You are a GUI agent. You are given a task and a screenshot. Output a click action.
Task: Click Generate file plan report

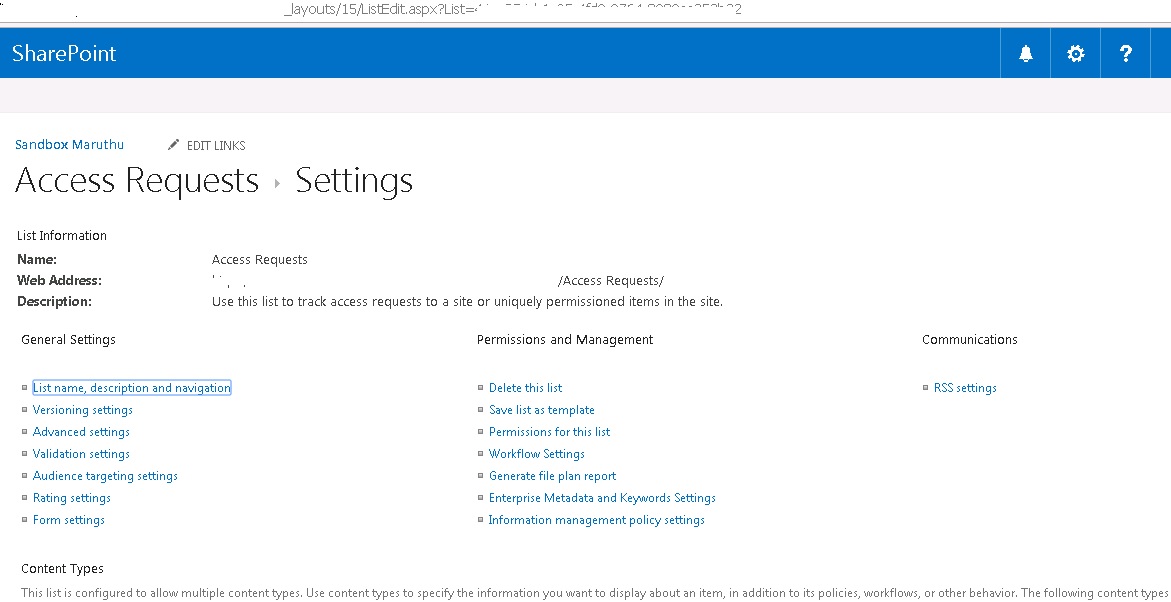[552, 475]
